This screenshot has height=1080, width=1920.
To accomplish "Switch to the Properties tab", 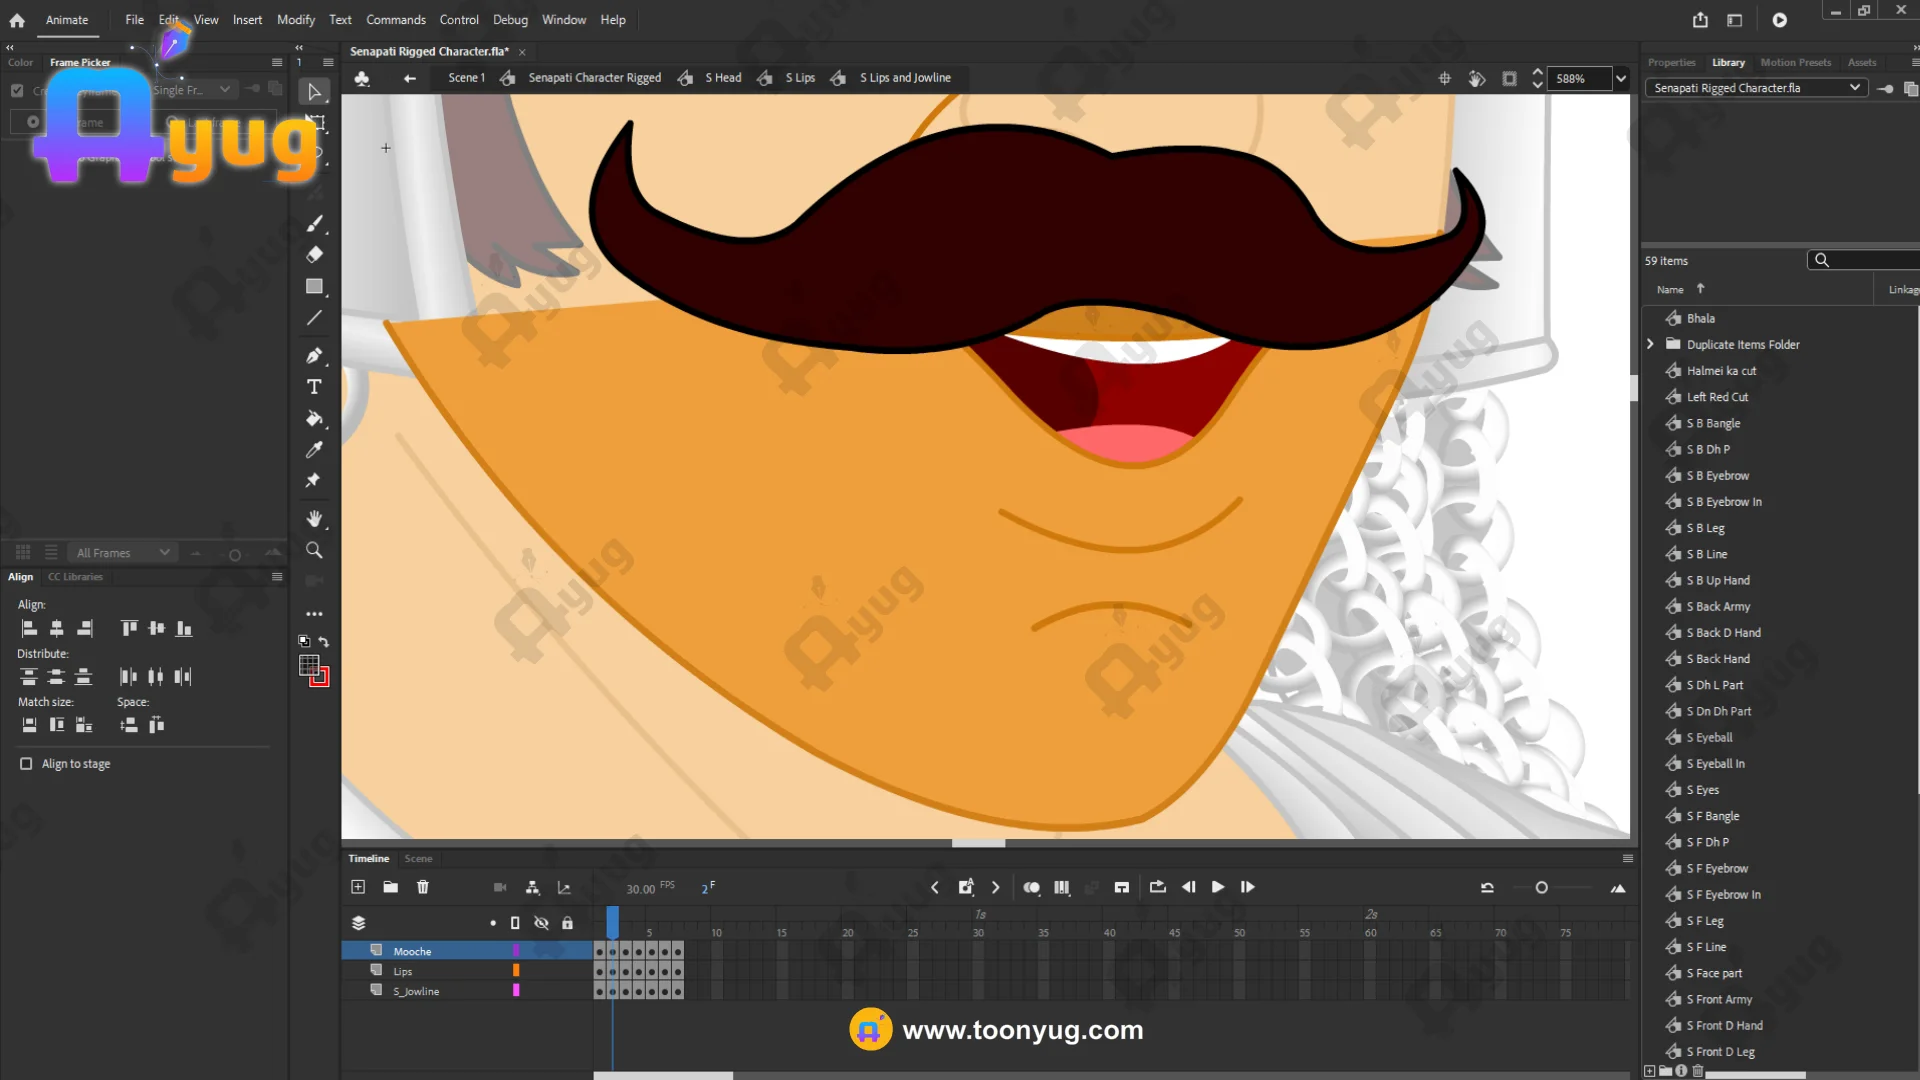I will (1671, 62).
